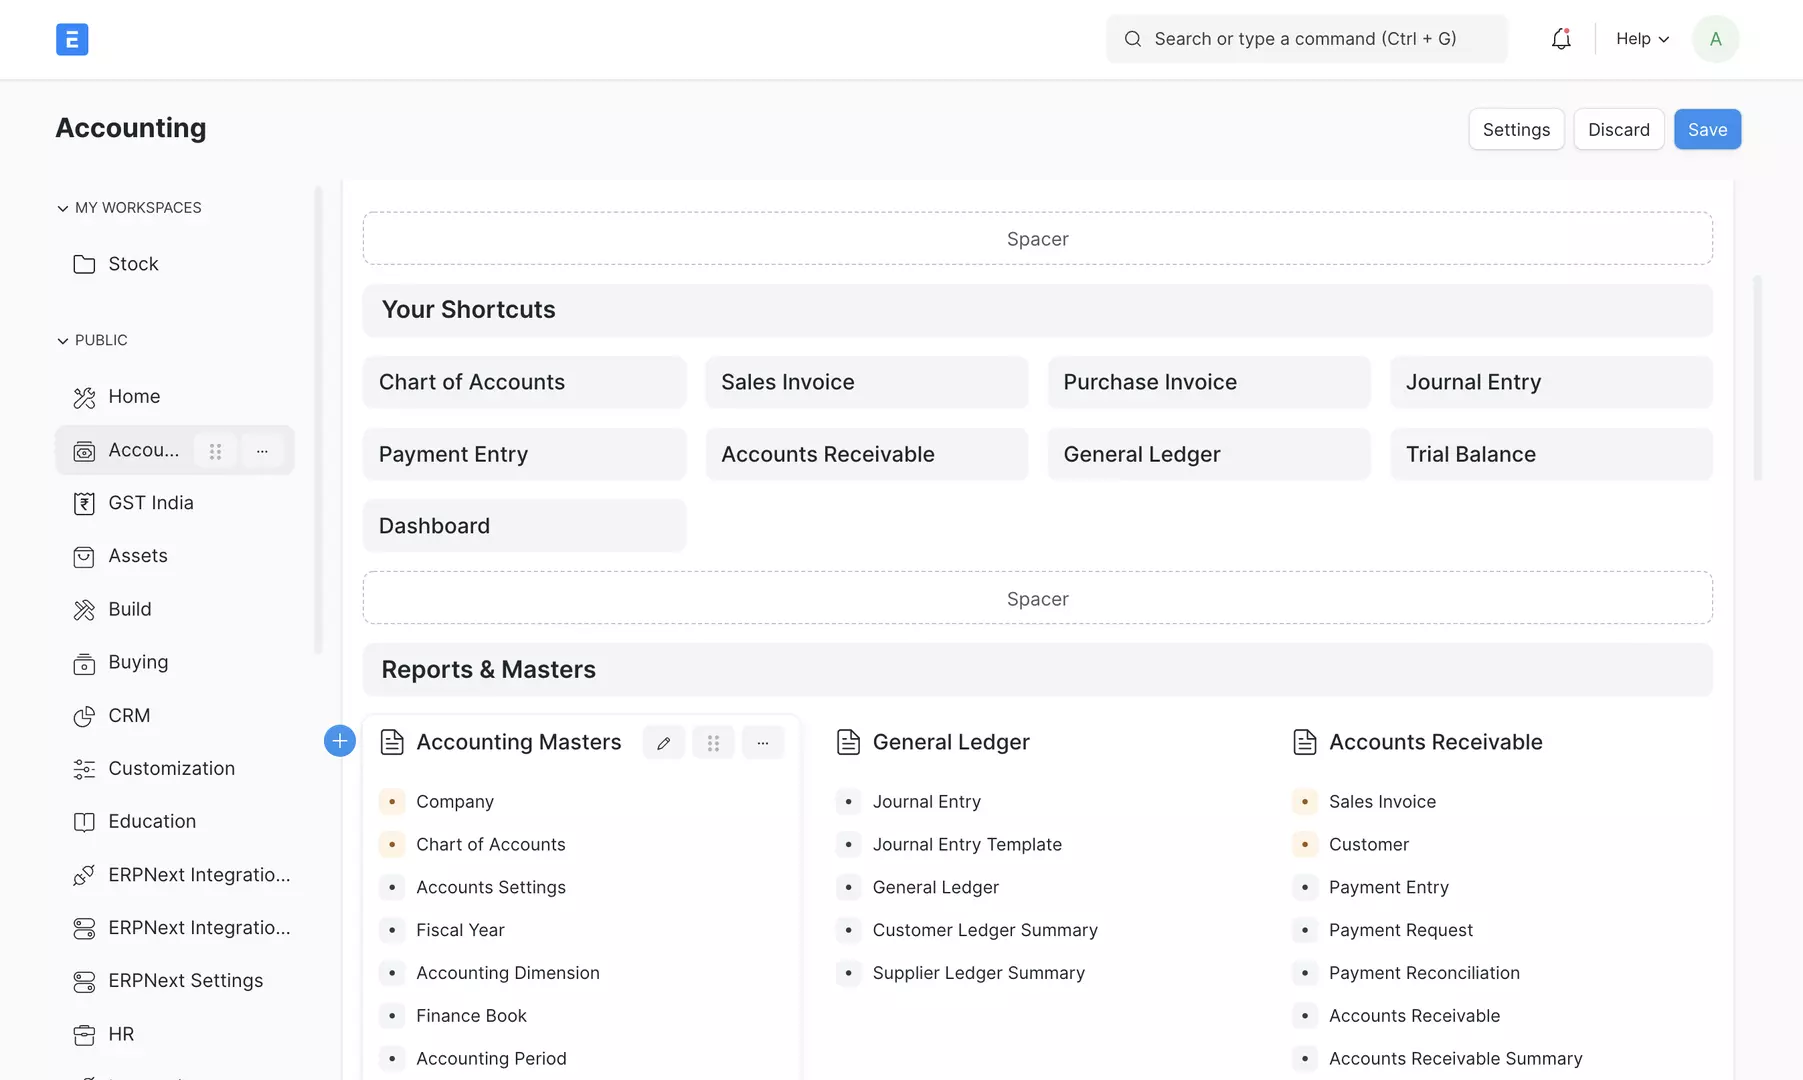Open the Journal Entry Template link
Screen dimensions: 1803x1080
point(966,845)
